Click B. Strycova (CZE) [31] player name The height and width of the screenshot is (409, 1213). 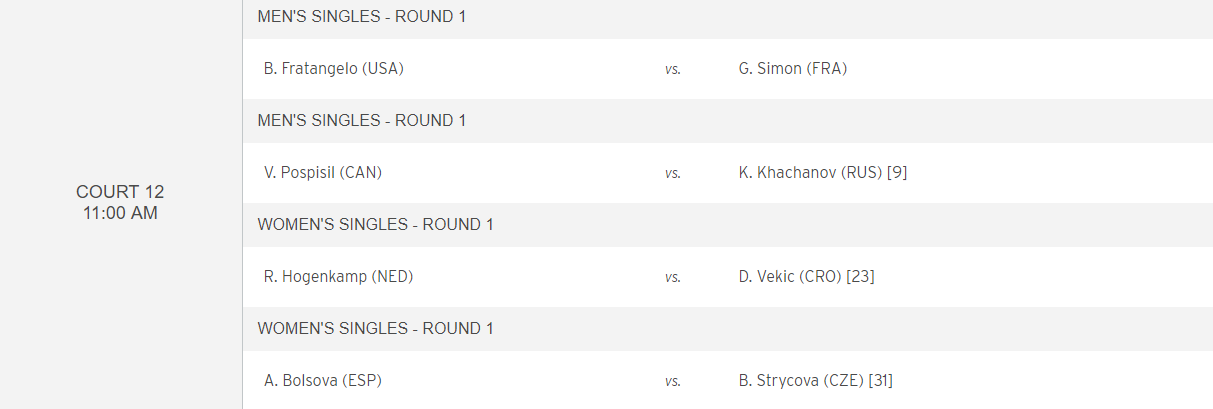pos(815,381)
